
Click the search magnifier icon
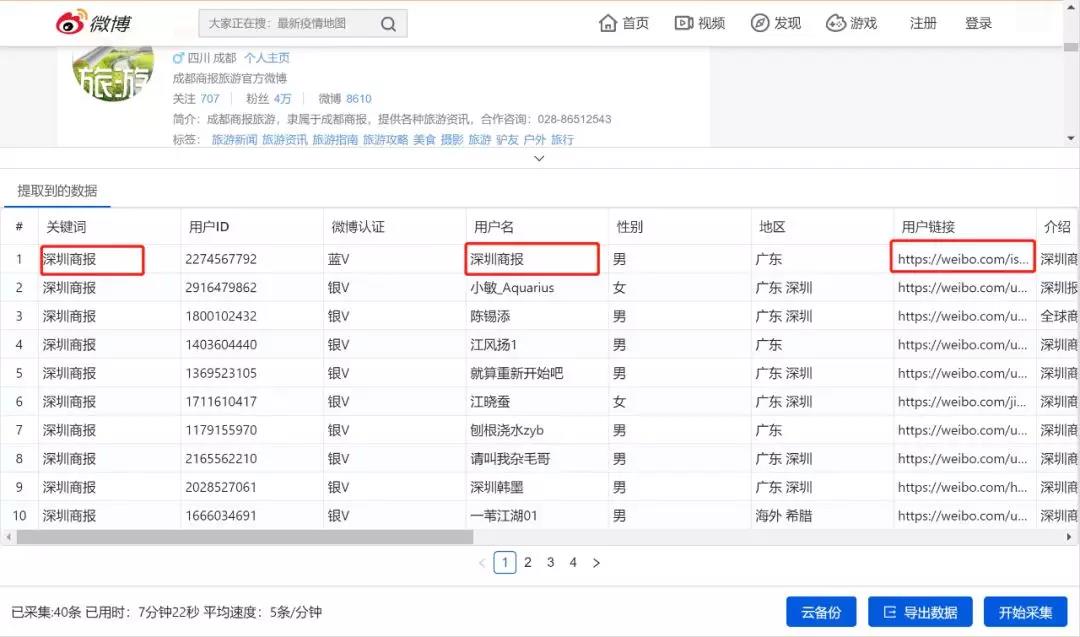tap(388, 24)
